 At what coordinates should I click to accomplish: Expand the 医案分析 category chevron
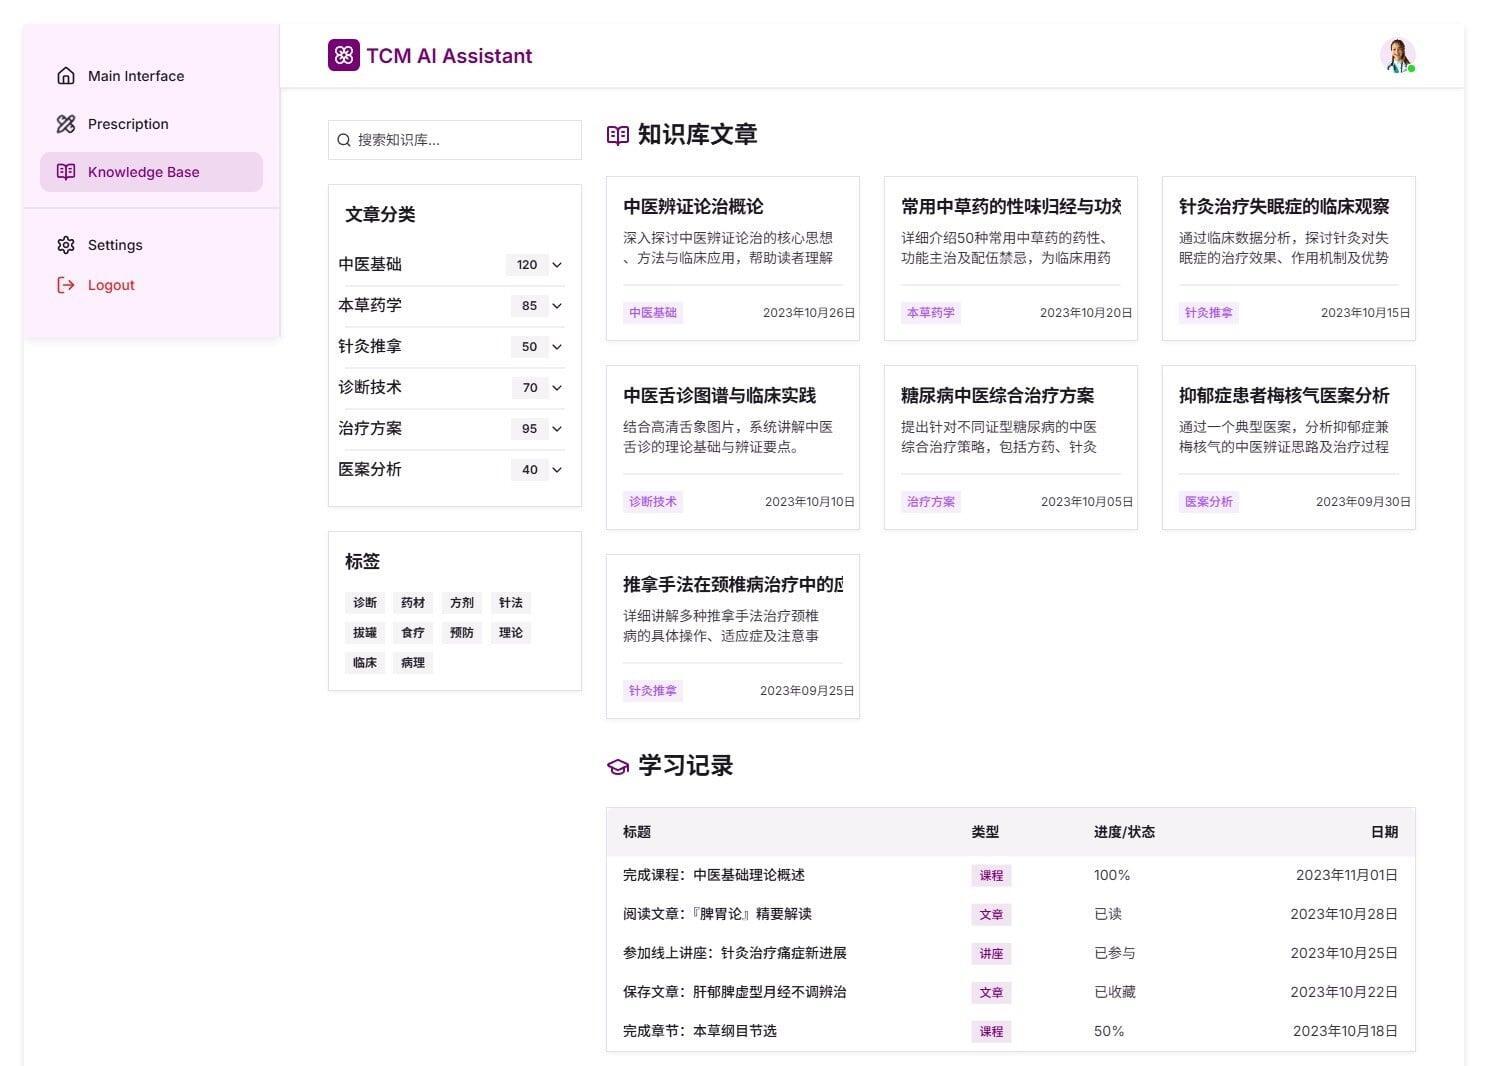557,470
